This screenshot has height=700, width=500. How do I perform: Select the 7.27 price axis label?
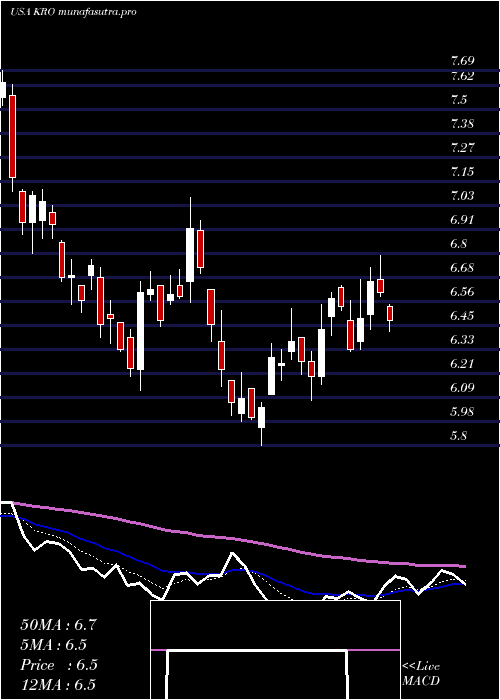(462, 148)
